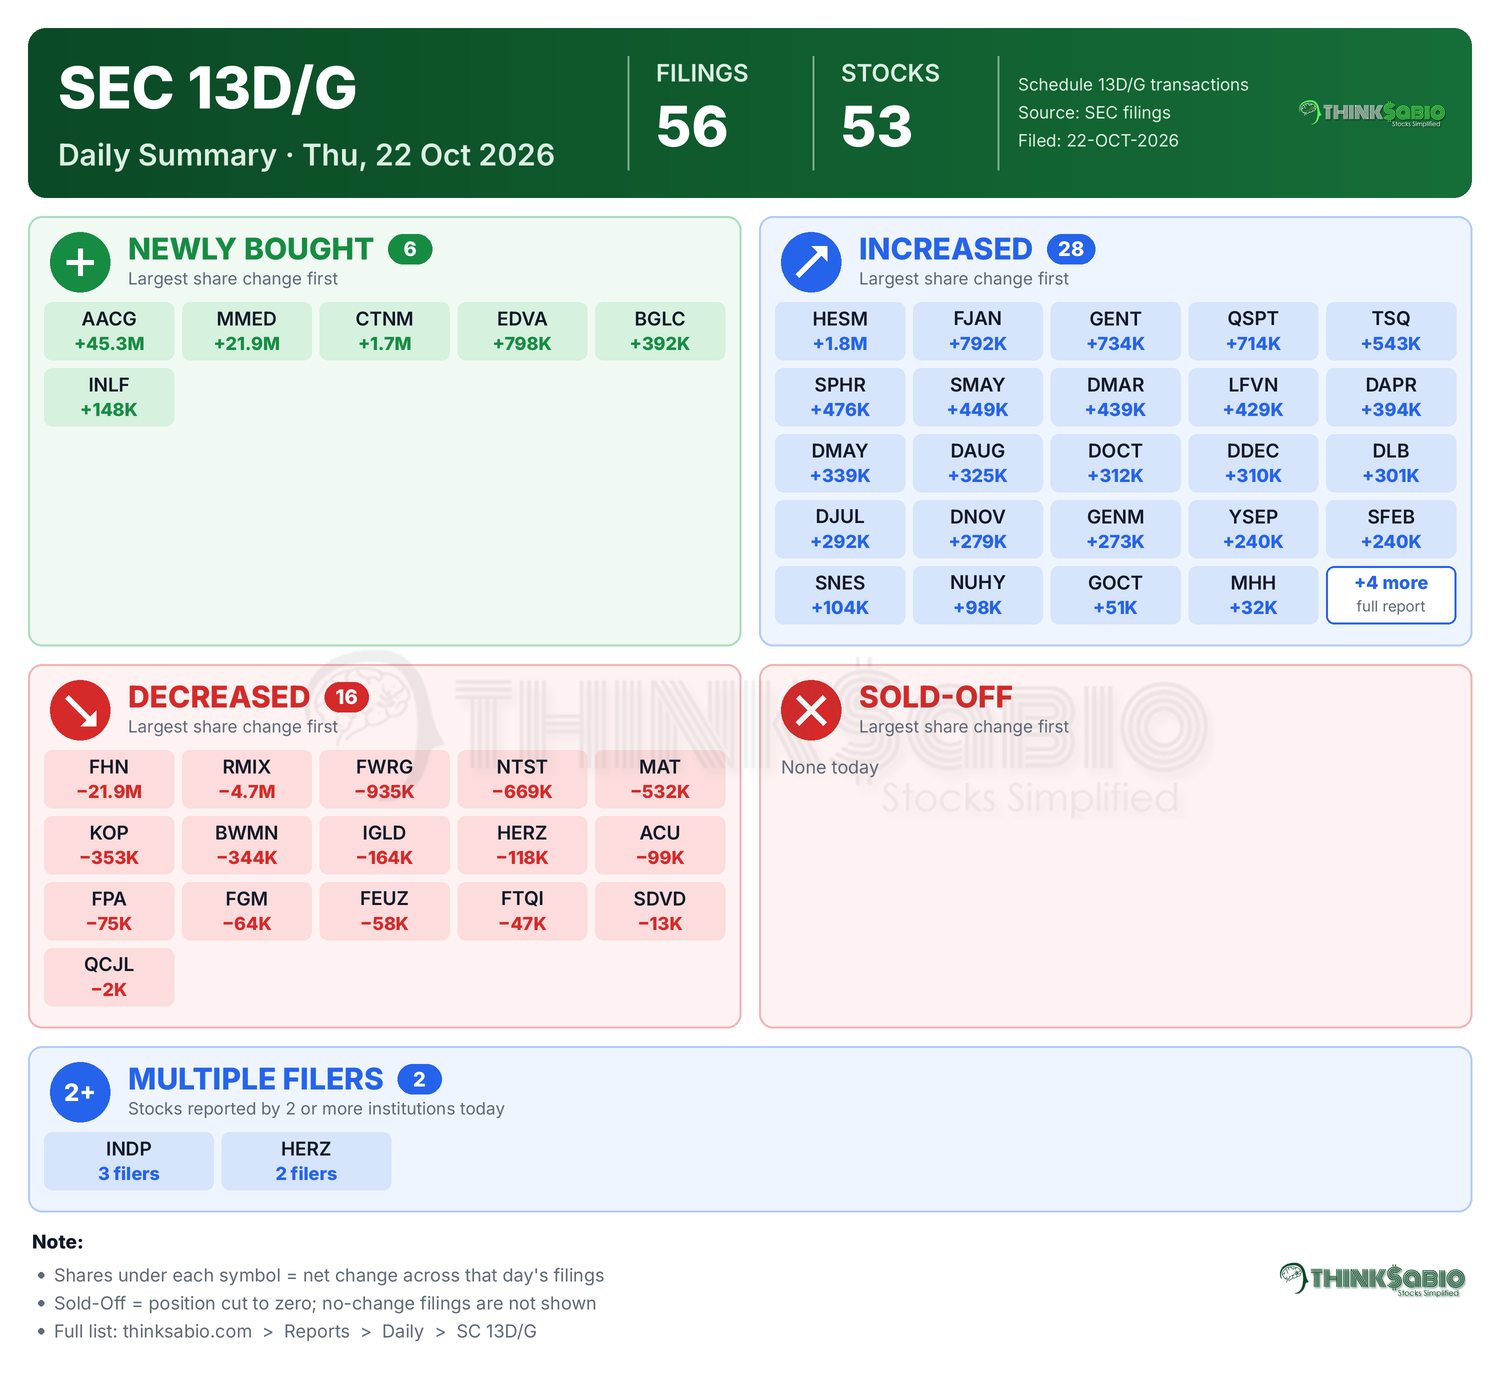Select the AACG +45.3M tile
This screenshot has height=1388, width=1500.
pos(109,331)
